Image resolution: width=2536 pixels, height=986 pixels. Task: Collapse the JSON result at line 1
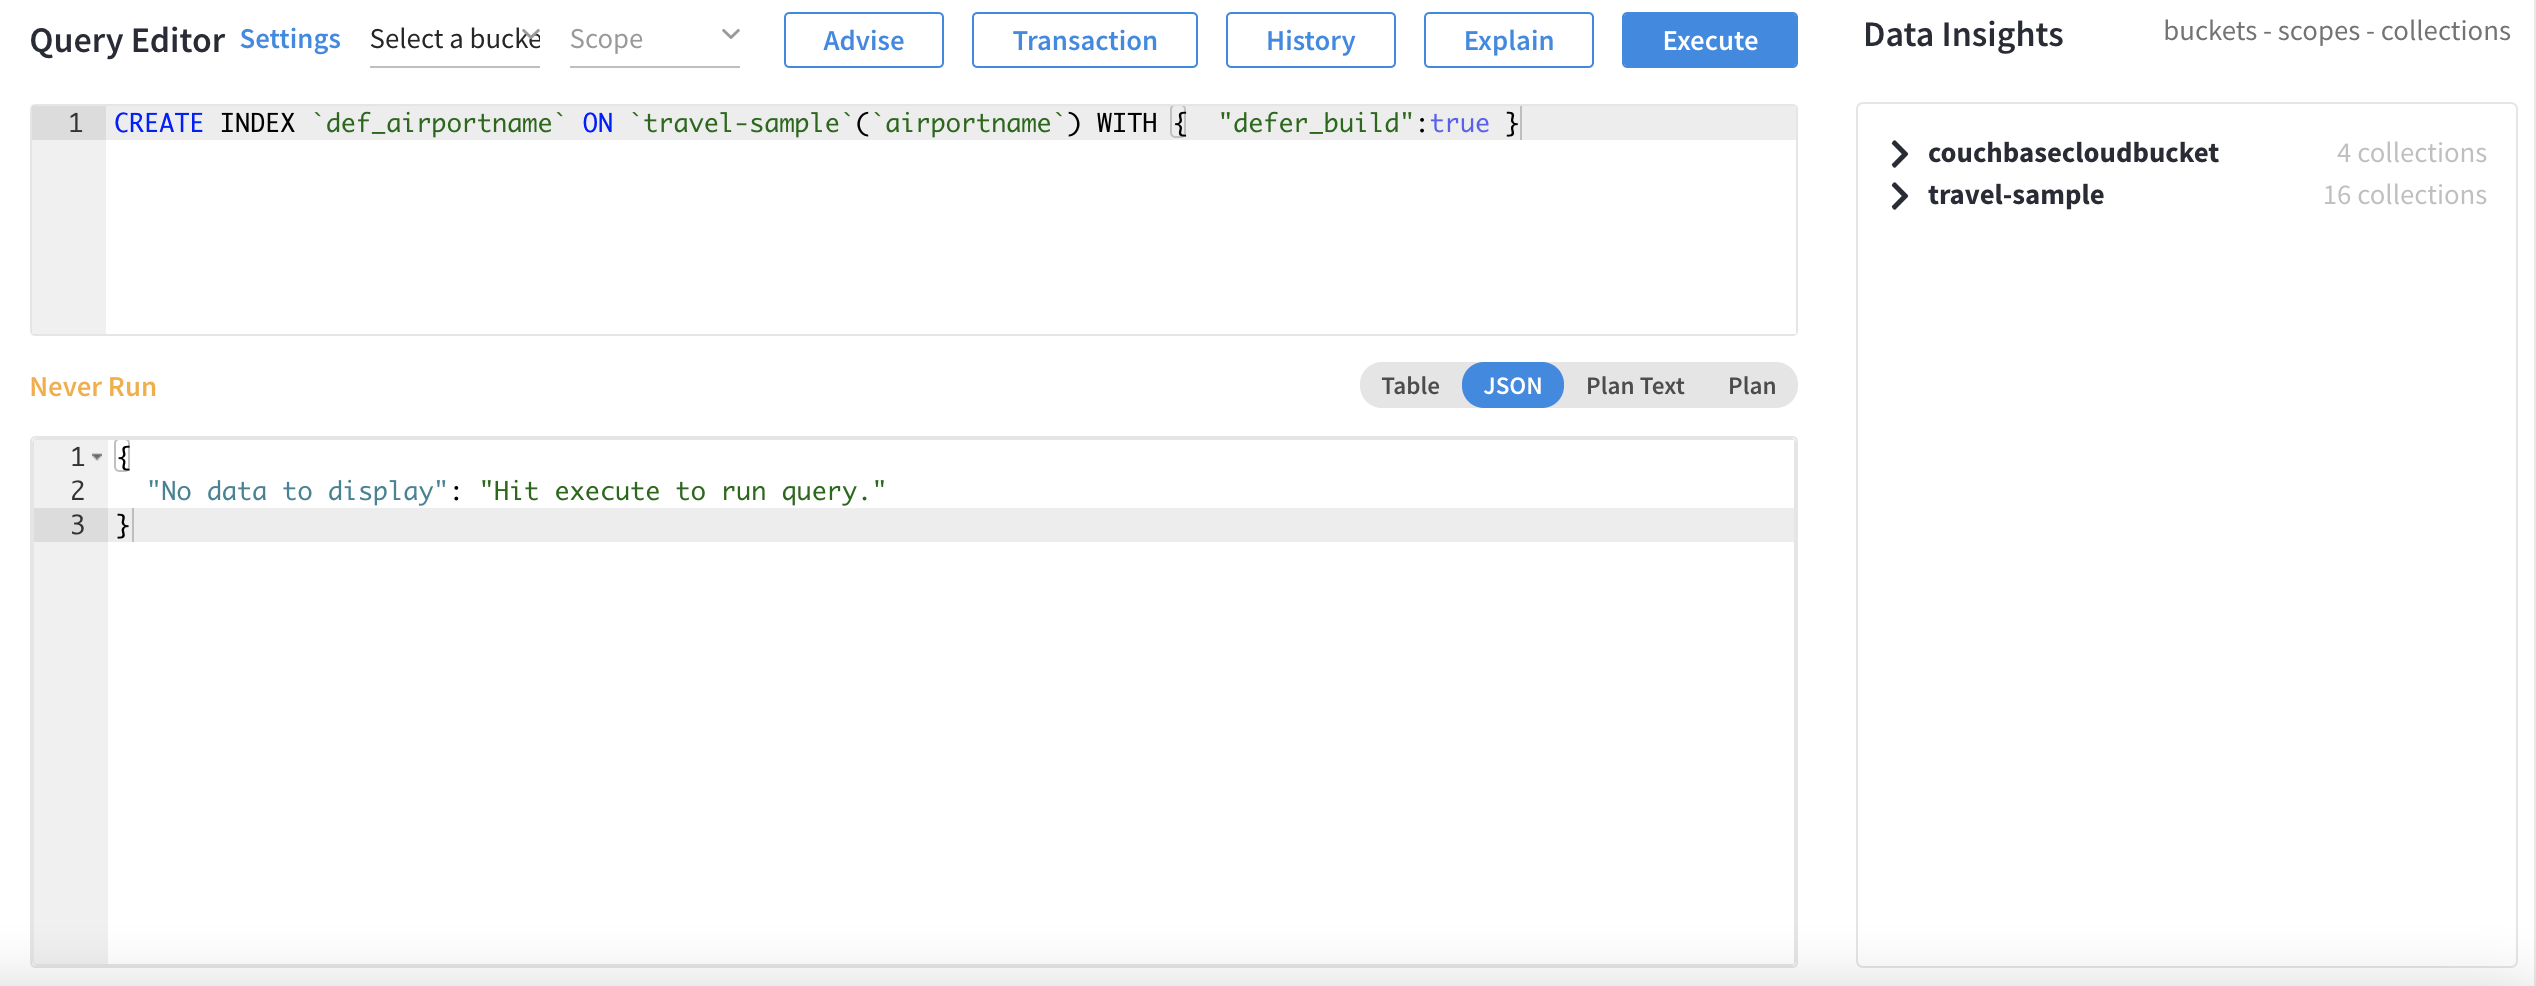click(96, 457)
